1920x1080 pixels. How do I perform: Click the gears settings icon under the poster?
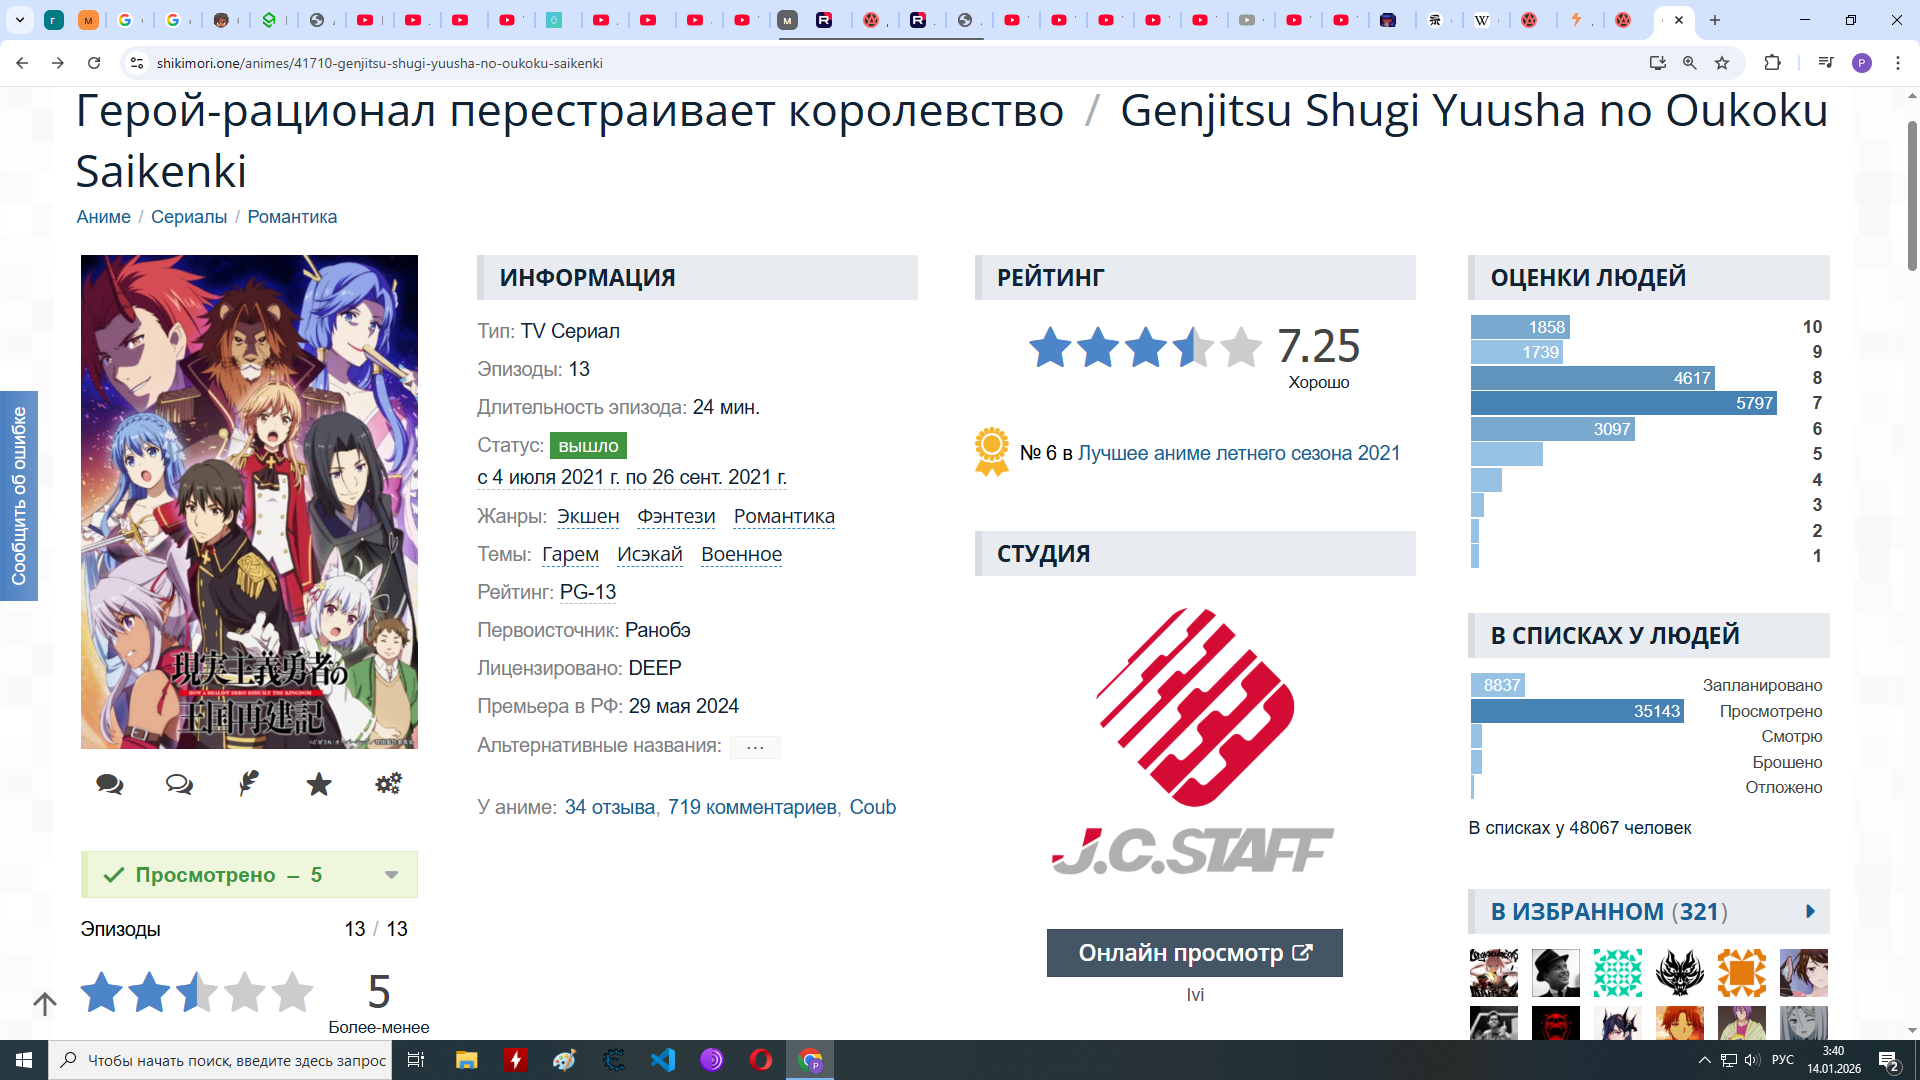pyautogui.click(x=388, y=783)
